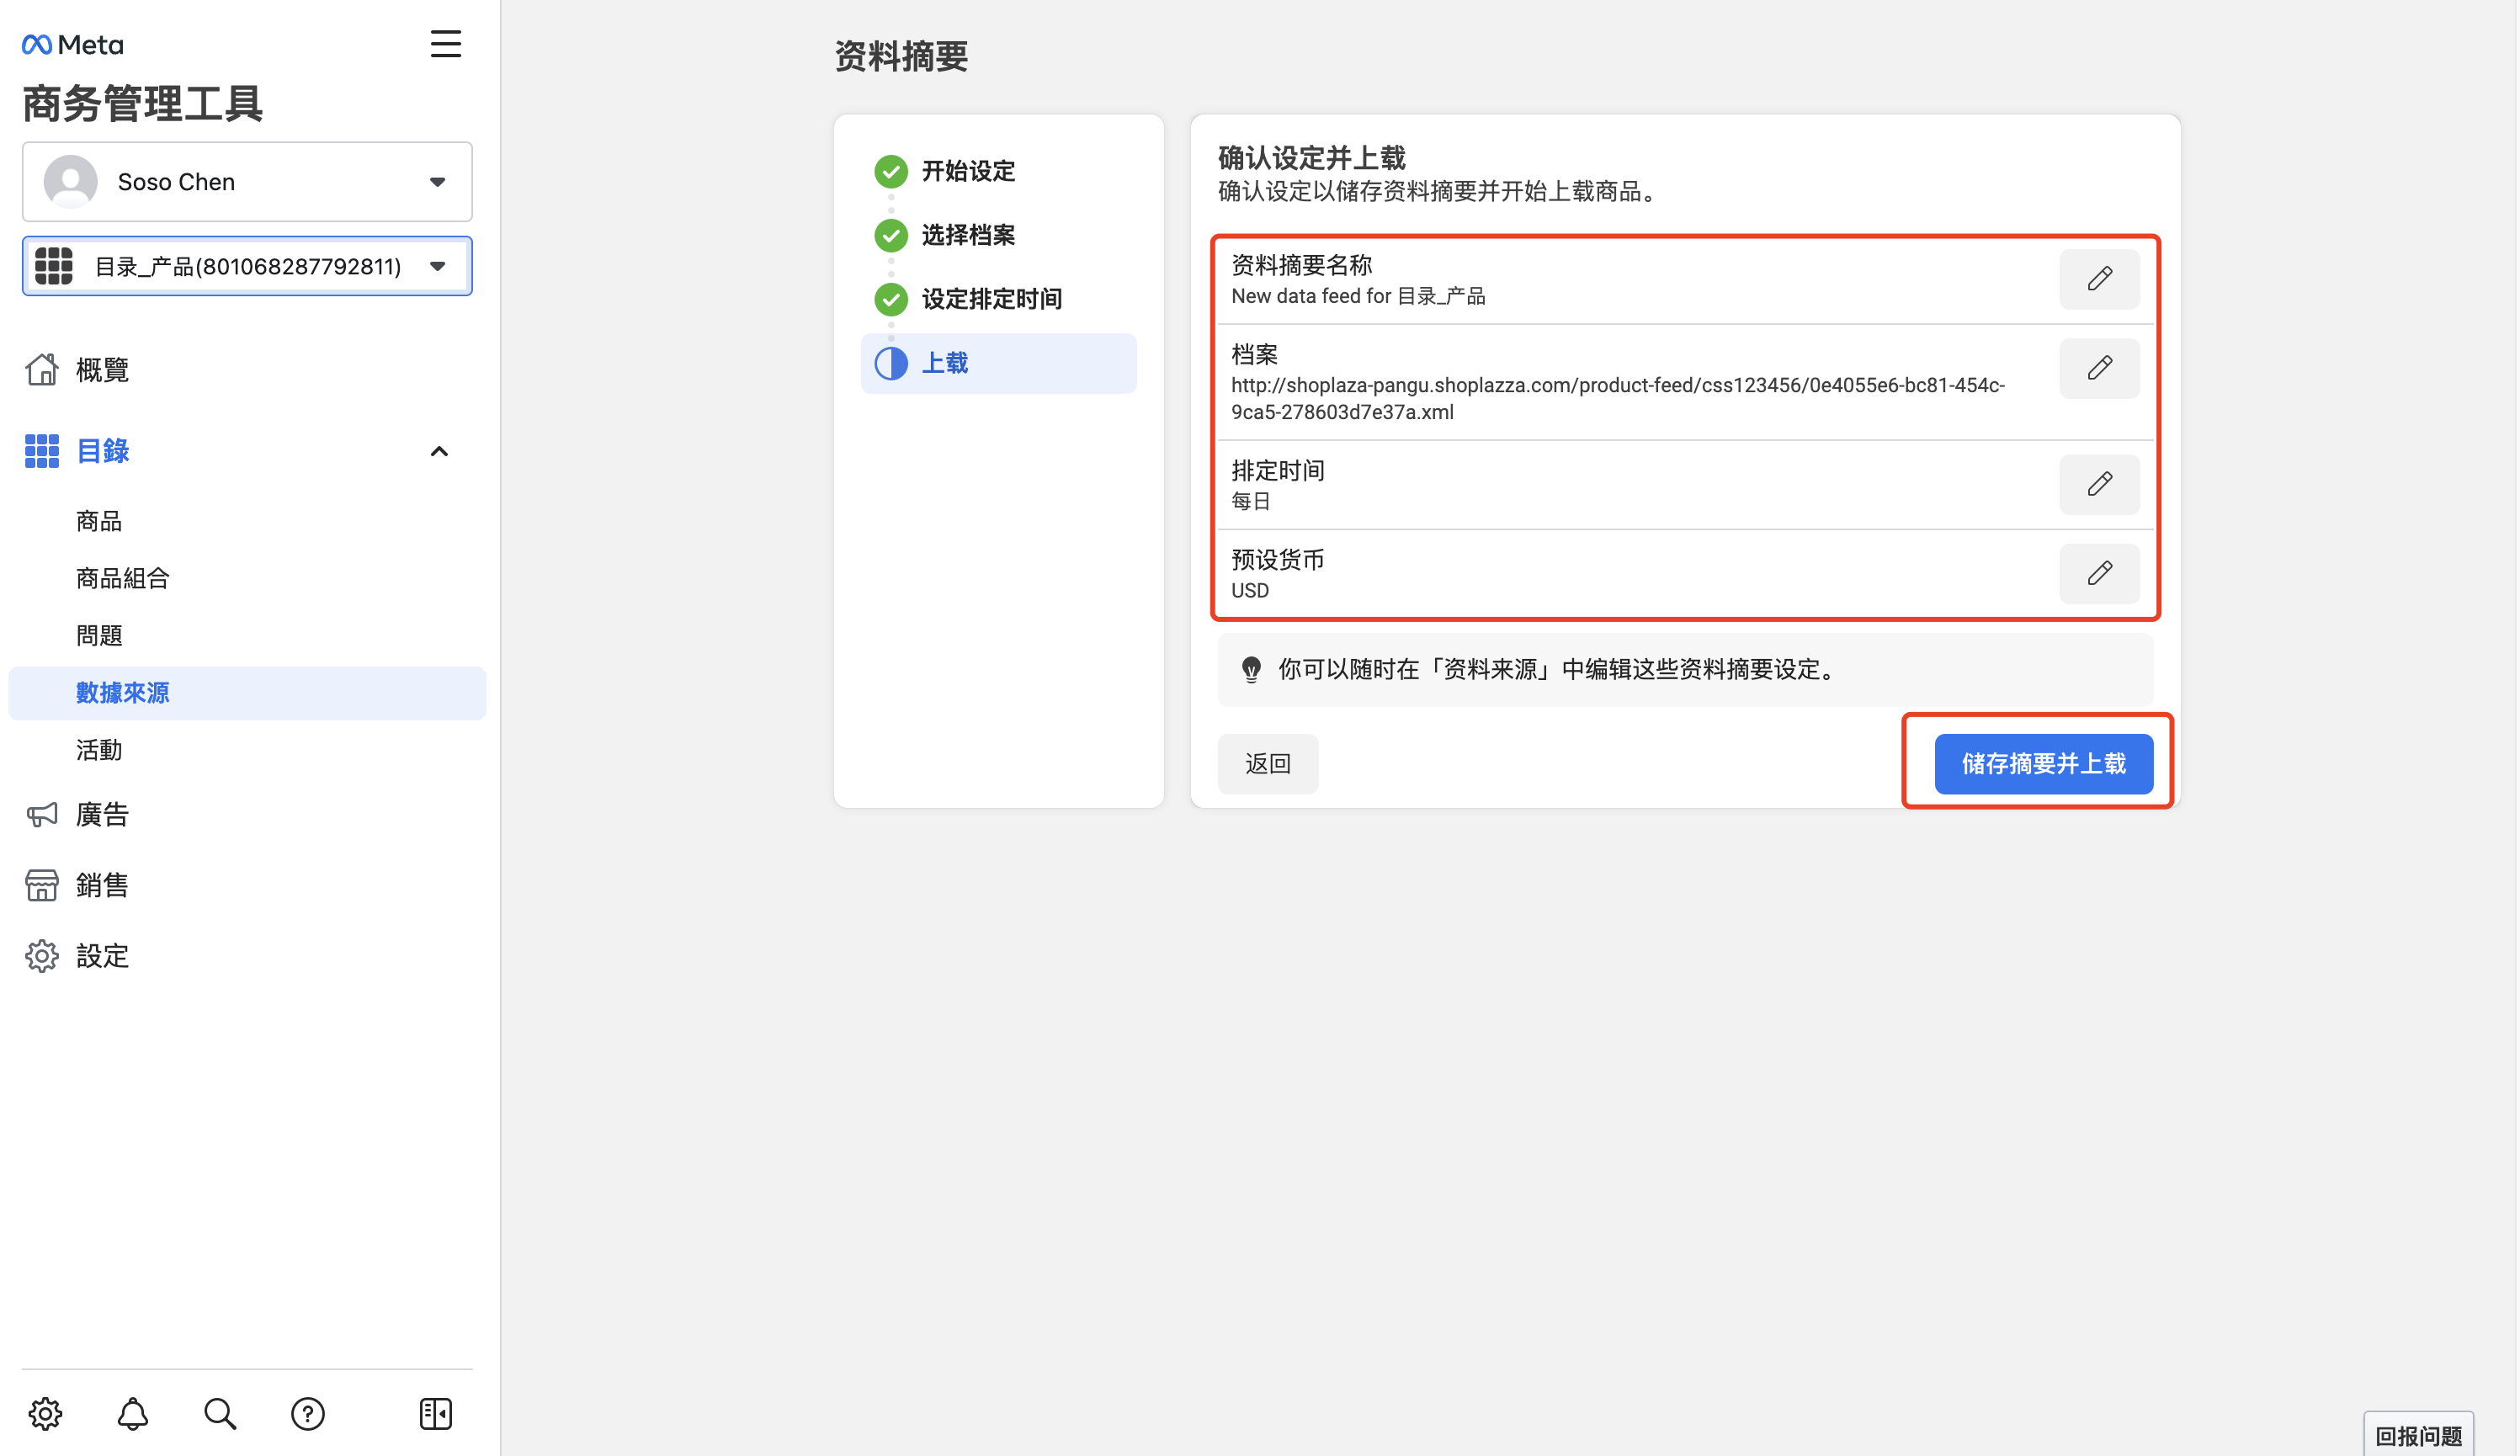Click the 回报问题 button
Viewport: 2520px width, 1456px height.
tap(2419, 1435)
